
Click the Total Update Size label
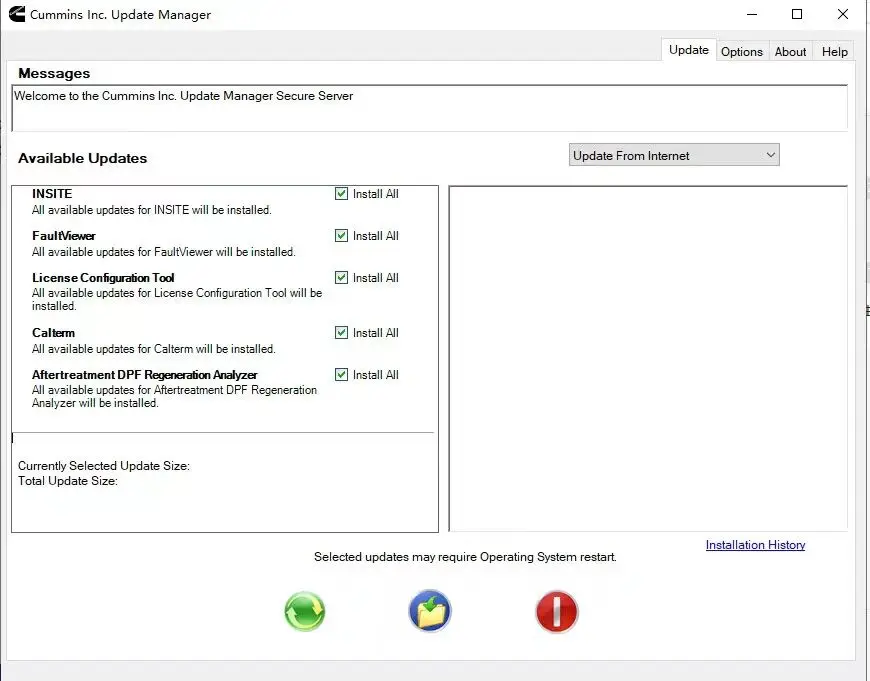point(68,481)
